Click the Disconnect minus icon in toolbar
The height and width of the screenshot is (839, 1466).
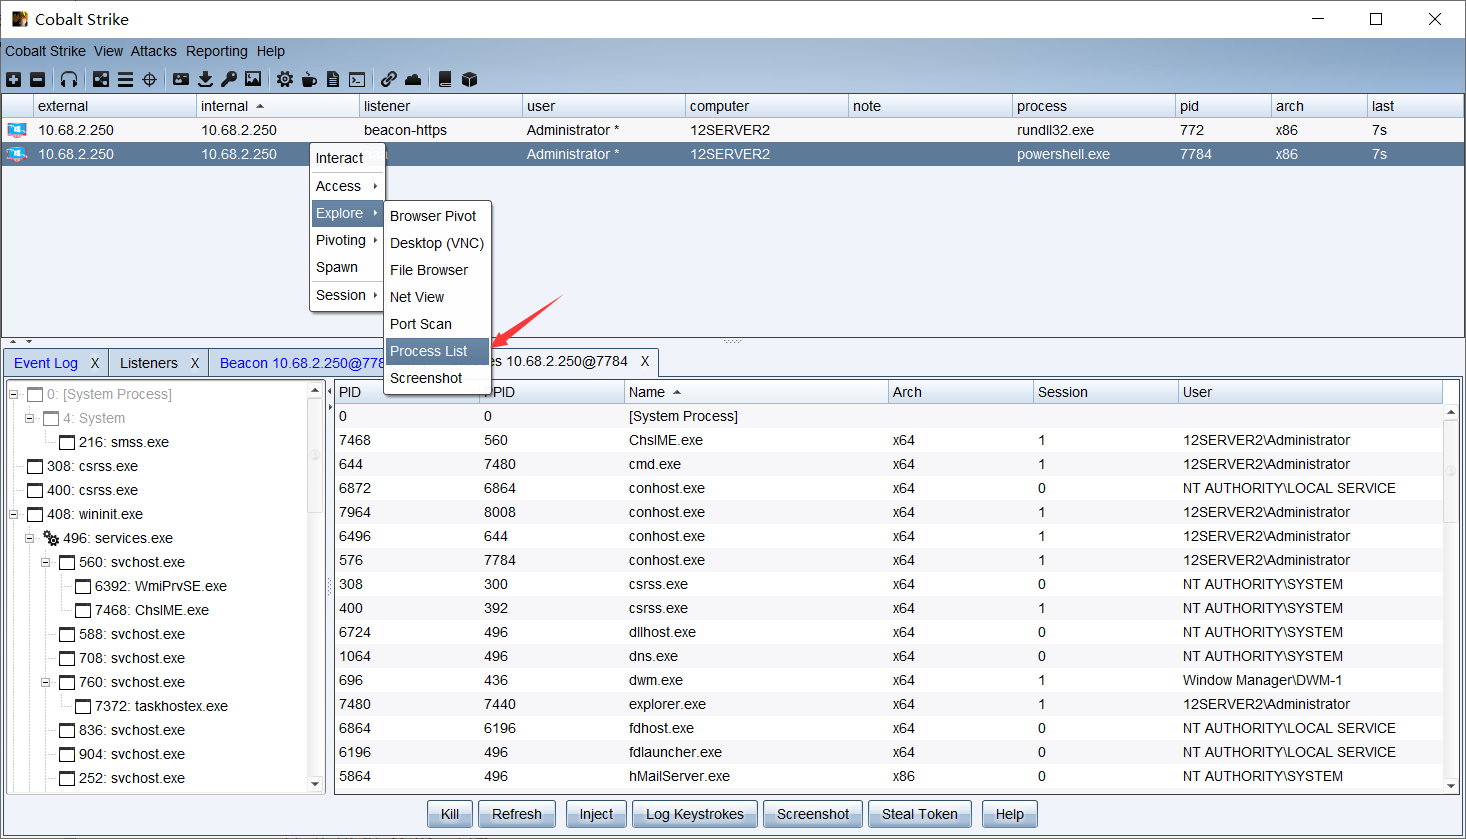(x=37, y=79)
